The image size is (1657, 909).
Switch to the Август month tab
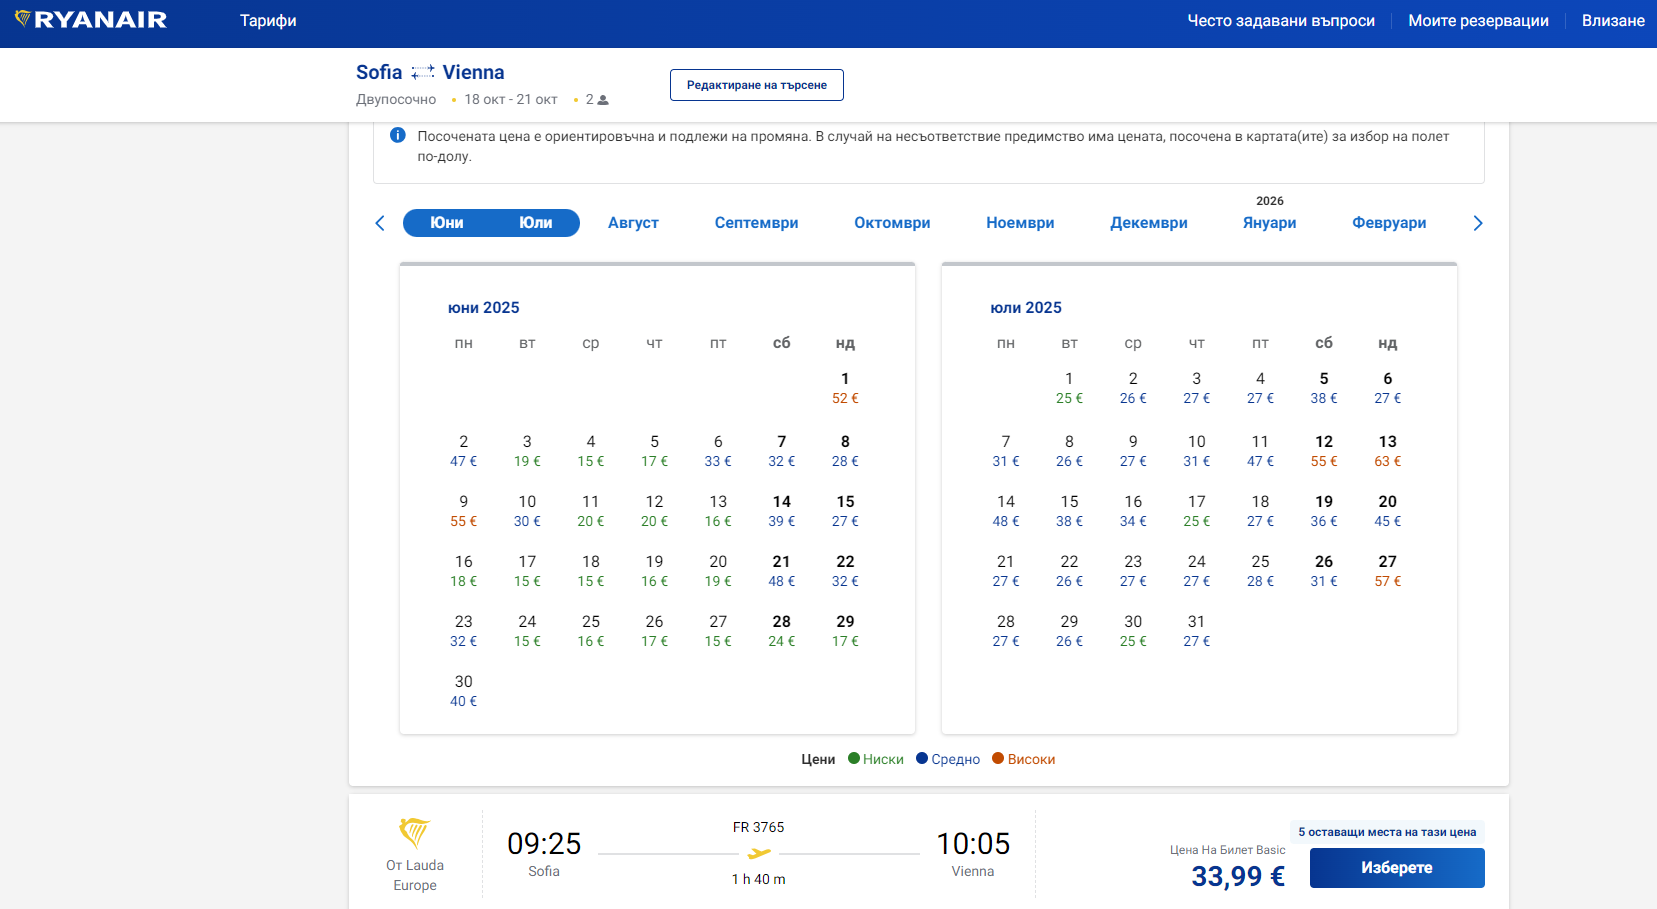(x=633, y=223)
